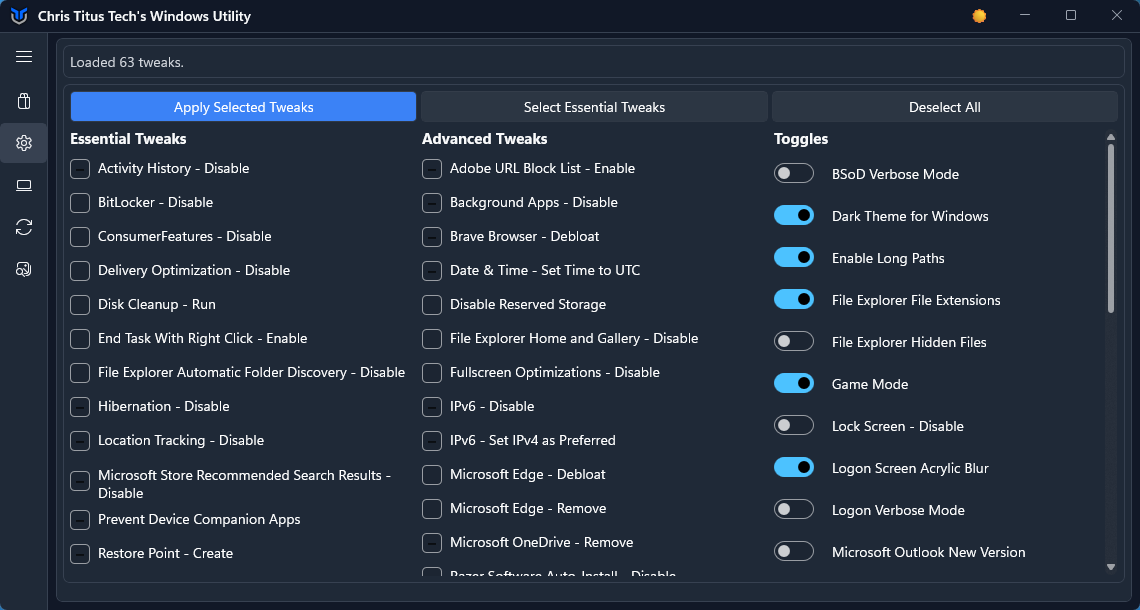This screenshot has height=610, width=1140.
Task: Check Fullscreen Optimizations - Disable
Action: (x=432, y=373)
